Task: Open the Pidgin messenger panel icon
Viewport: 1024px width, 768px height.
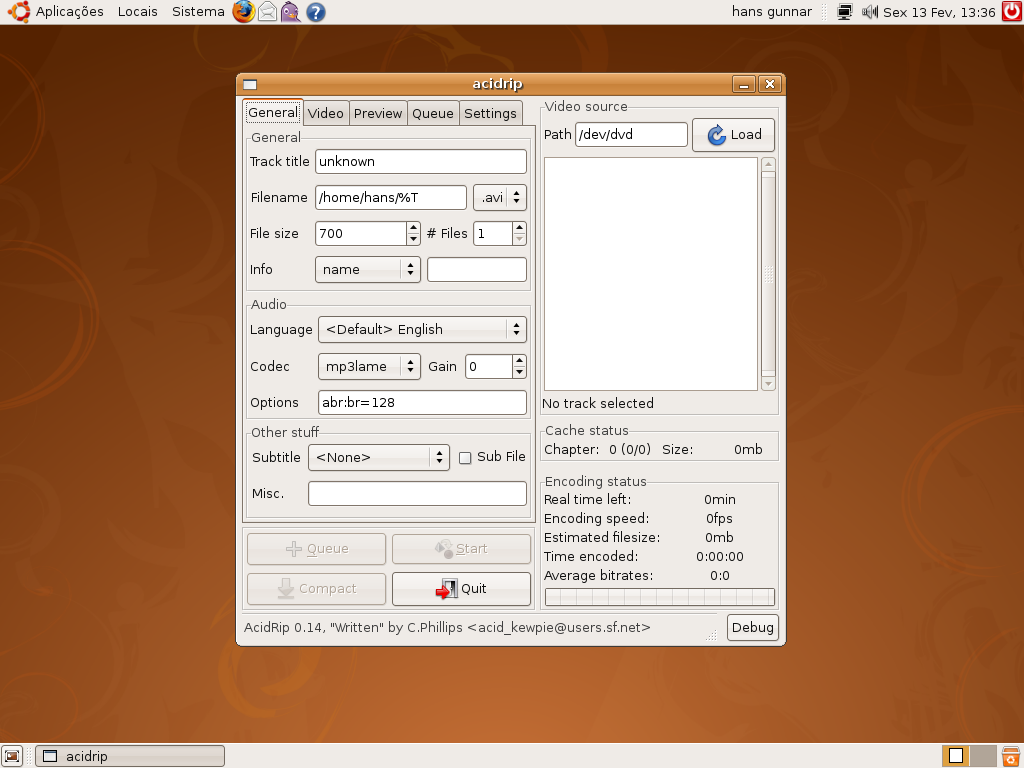Action: tap(291, 12)
